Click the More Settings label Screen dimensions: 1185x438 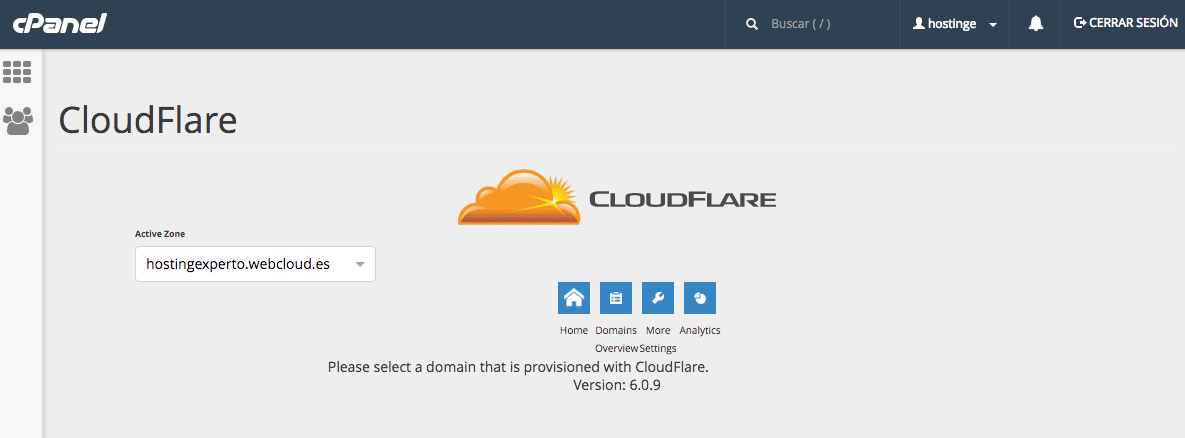coord(658,340)
